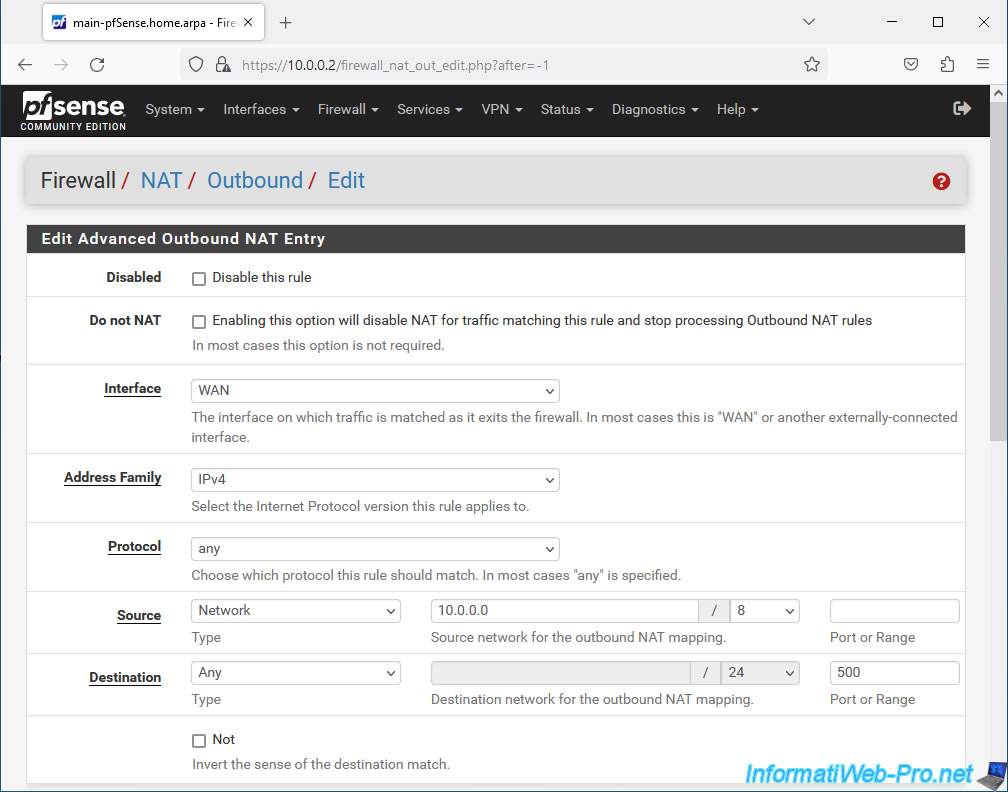Open the Services menu
Image resolution: width=1008 pixels, height=792 pixels.
pyautogui.click(x=429, y=109)
